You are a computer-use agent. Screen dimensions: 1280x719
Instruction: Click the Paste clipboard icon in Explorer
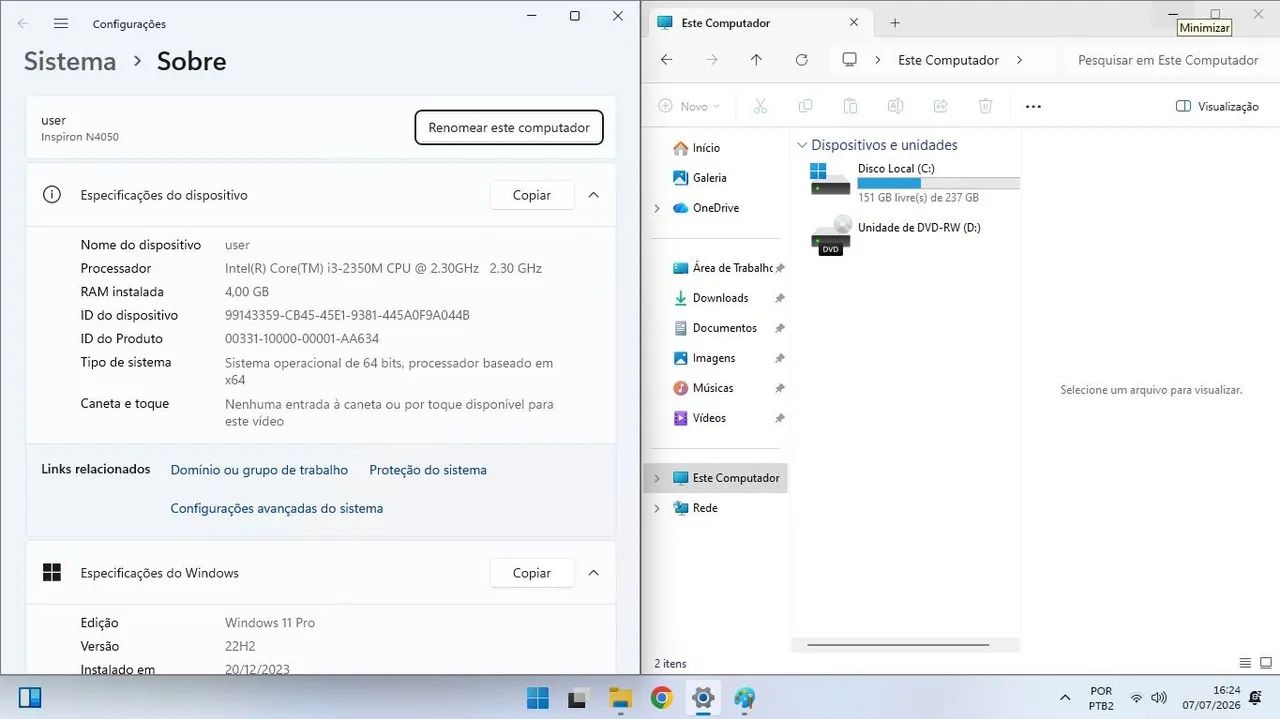click(850, 106)
